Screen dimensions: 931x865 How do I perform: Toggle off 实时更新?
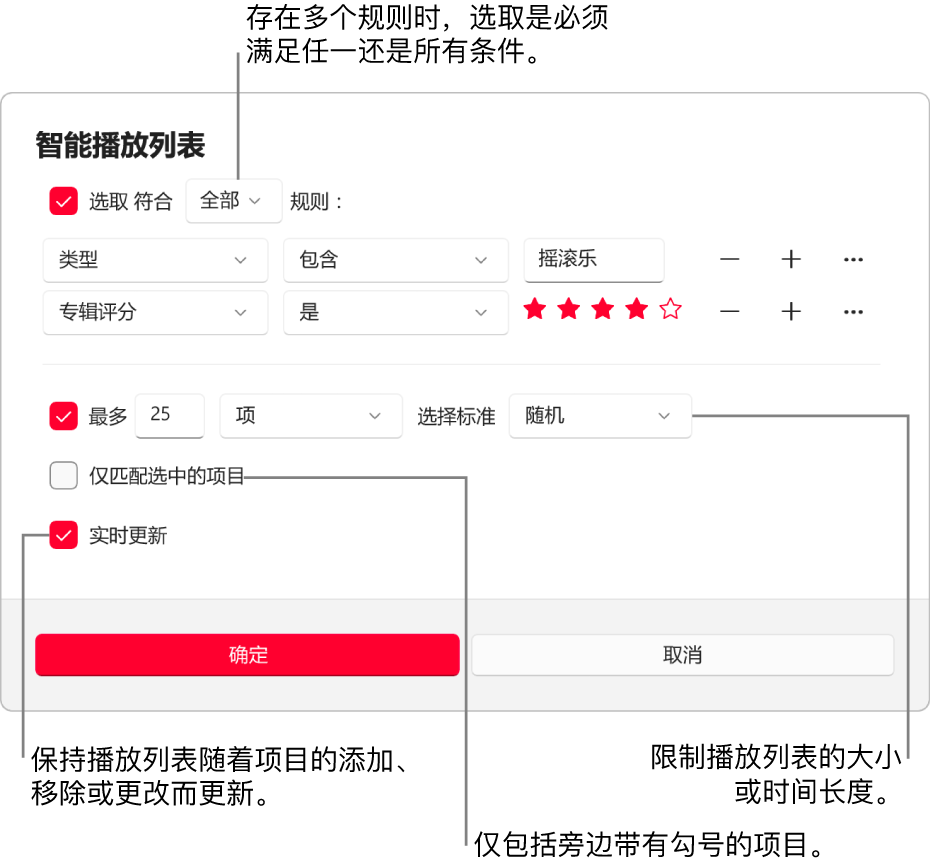pyautogui.click(x=63, y=536)
